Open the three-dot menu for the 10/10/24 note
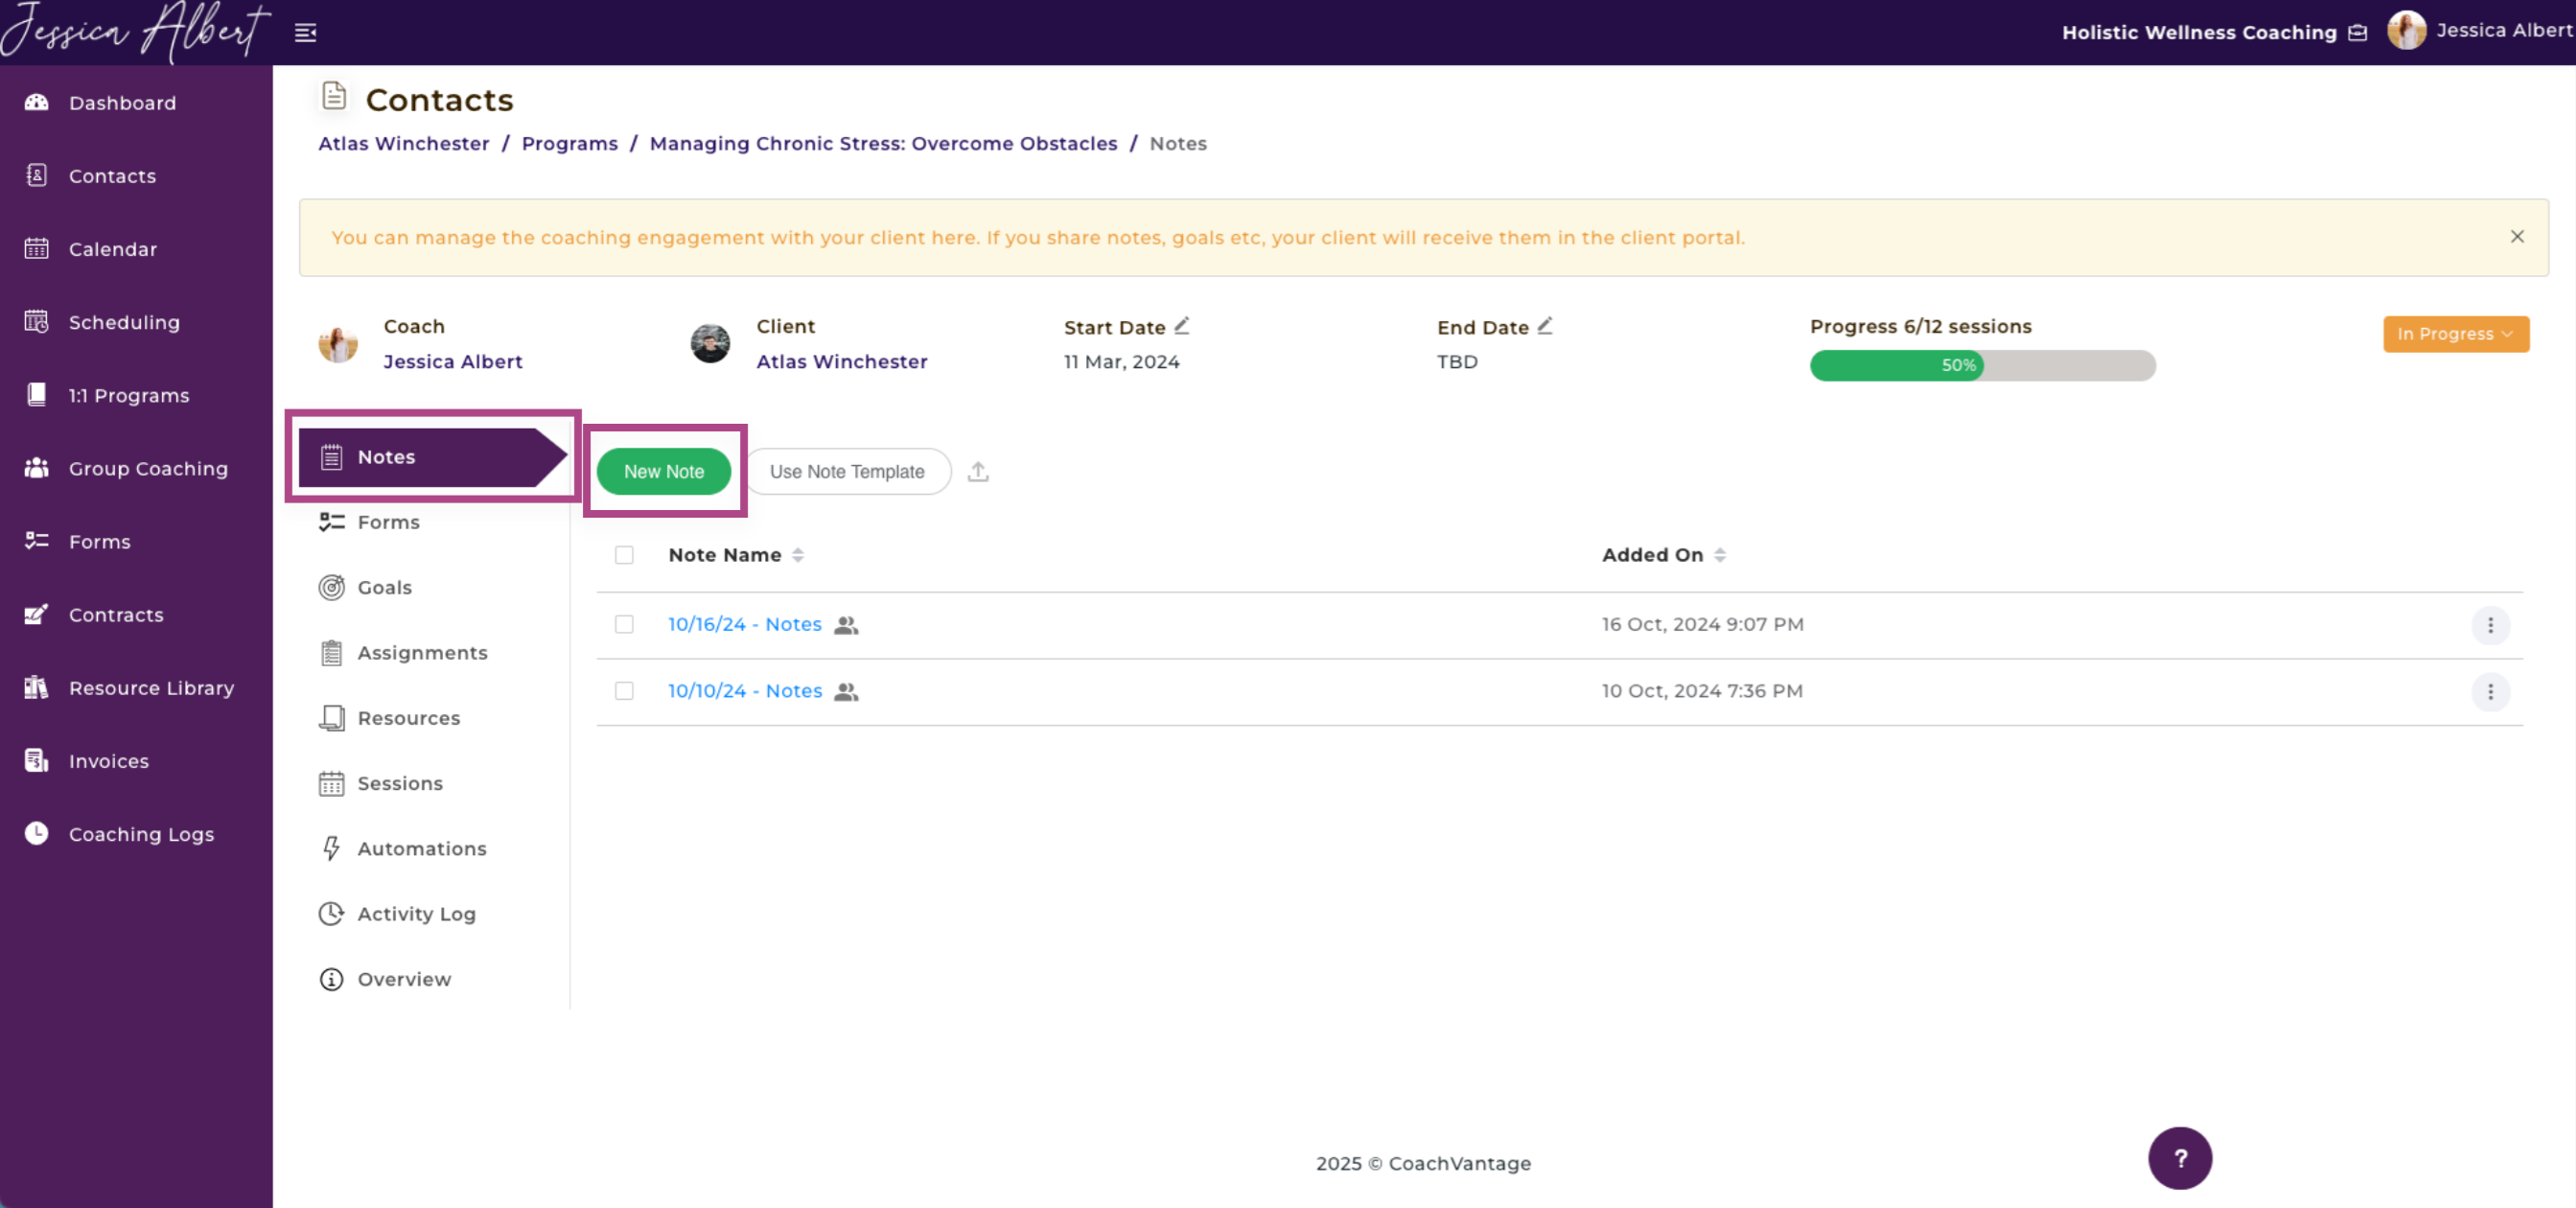This screenshot has width=2576, height=1208. click(x=2490, y=692)
